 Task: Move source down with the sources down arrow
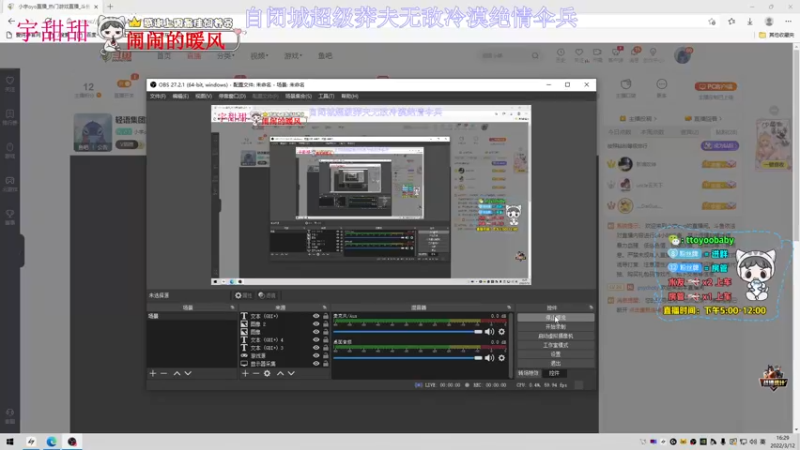[x=291, y=373]
